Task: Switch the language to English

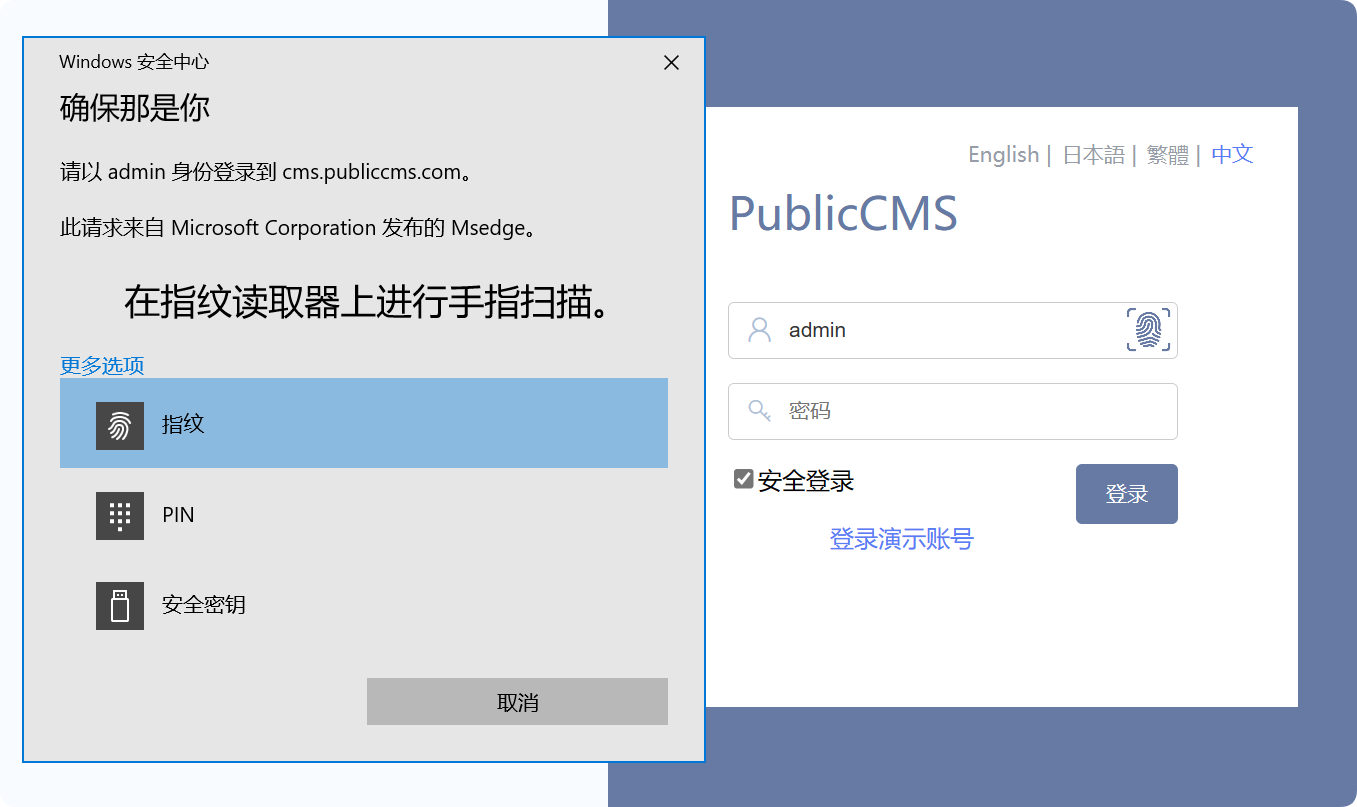Action: tap(1003, 154)
